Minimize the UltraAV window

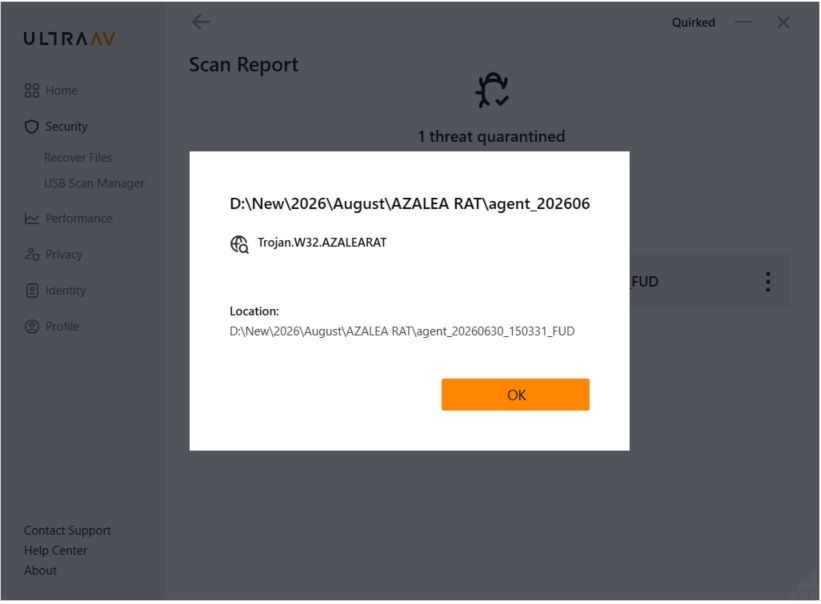pyautogui.click(x=743, y=23)
